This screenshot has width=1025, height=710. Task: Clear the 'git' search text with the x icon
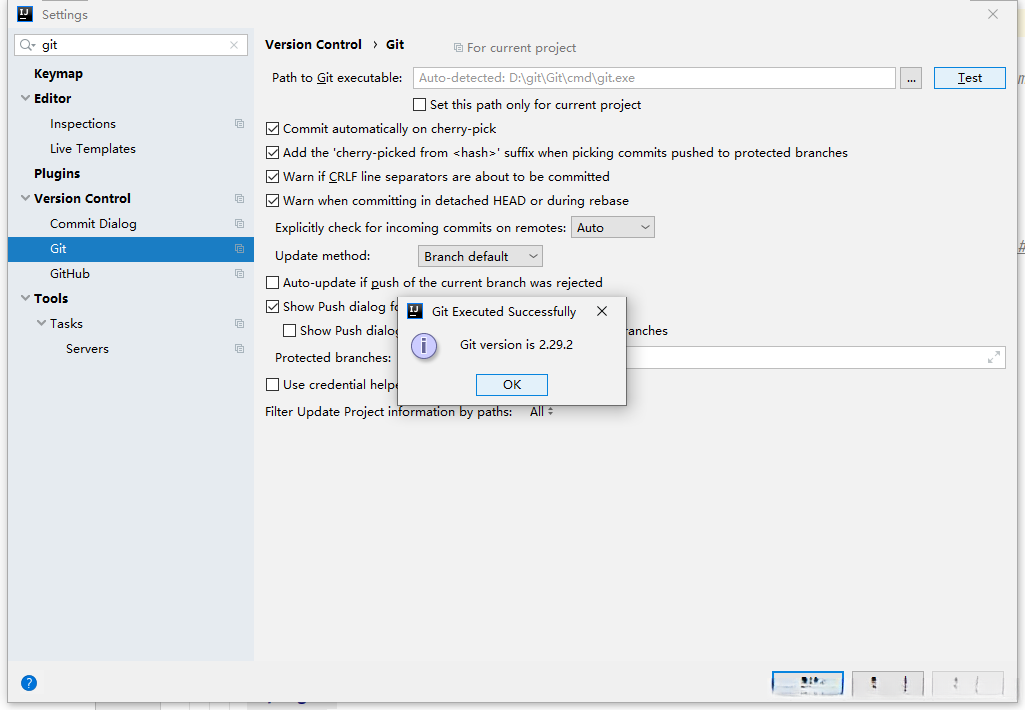[x=234, y=44]
